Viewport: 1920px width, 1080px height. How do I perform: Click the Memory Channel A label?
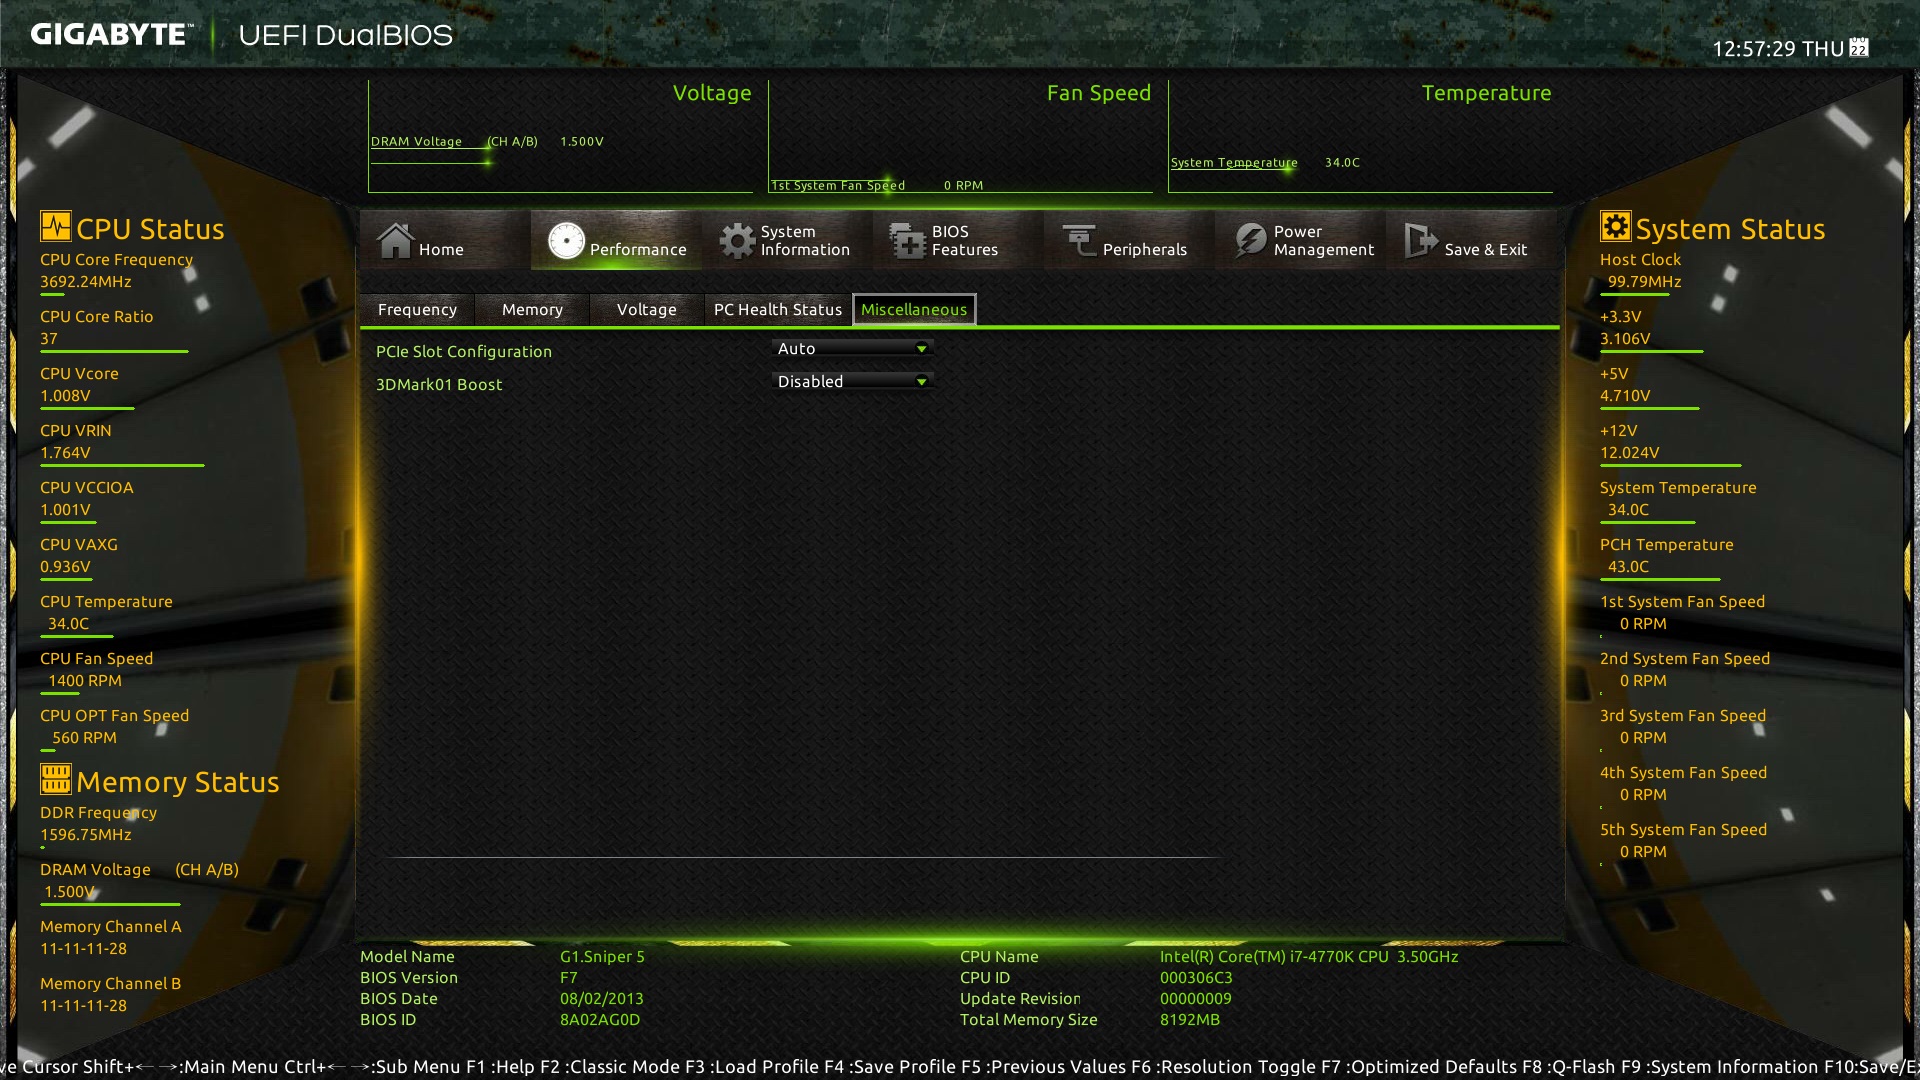[111, 927]
